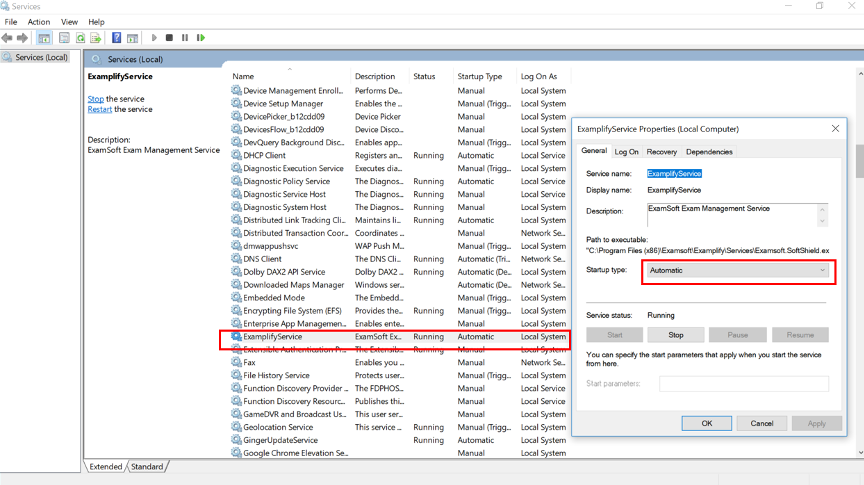Click the Restart Service toolbar icon

coord(201,37)
